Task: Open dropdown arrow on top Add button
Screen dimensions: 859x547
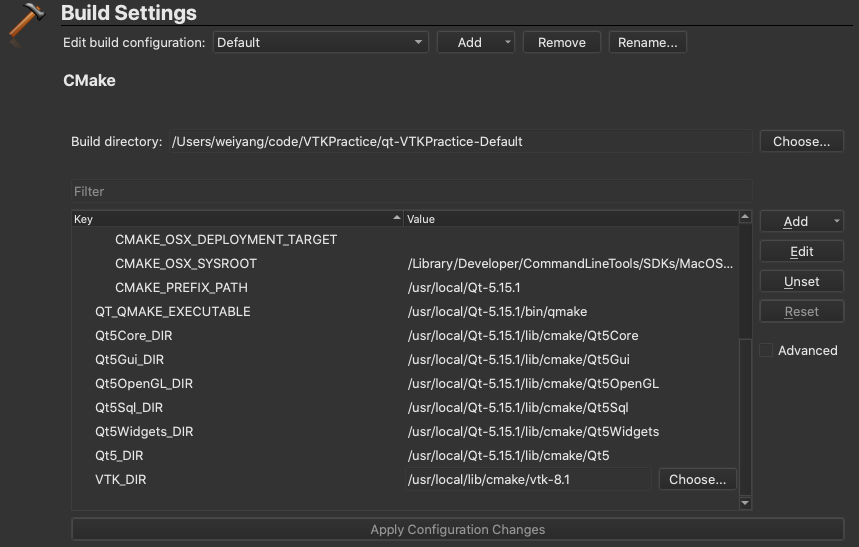Action: [x=507, y=42]
